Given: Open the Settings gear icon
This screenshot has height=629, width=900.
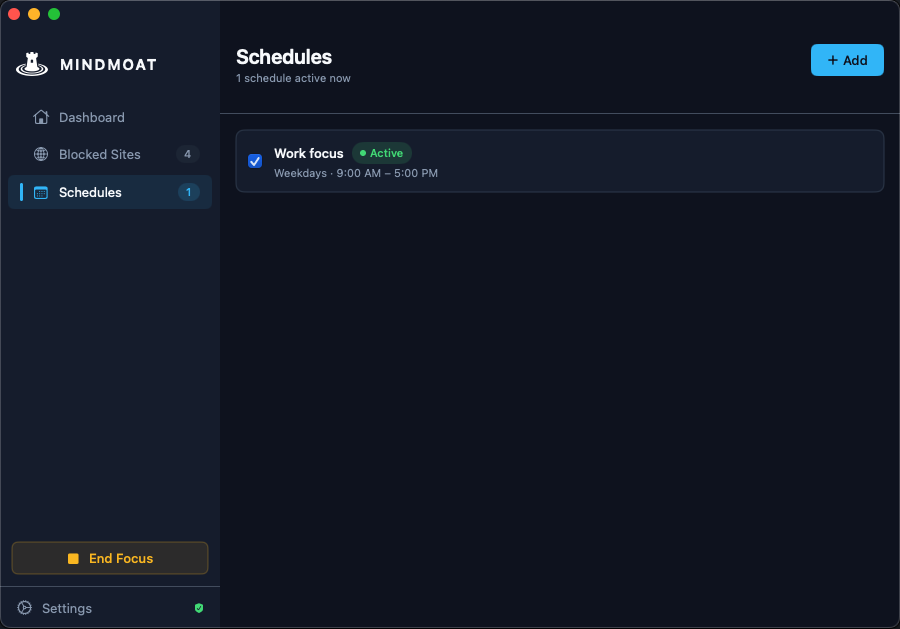Looking at the screenshot, I should pos(25,608).
